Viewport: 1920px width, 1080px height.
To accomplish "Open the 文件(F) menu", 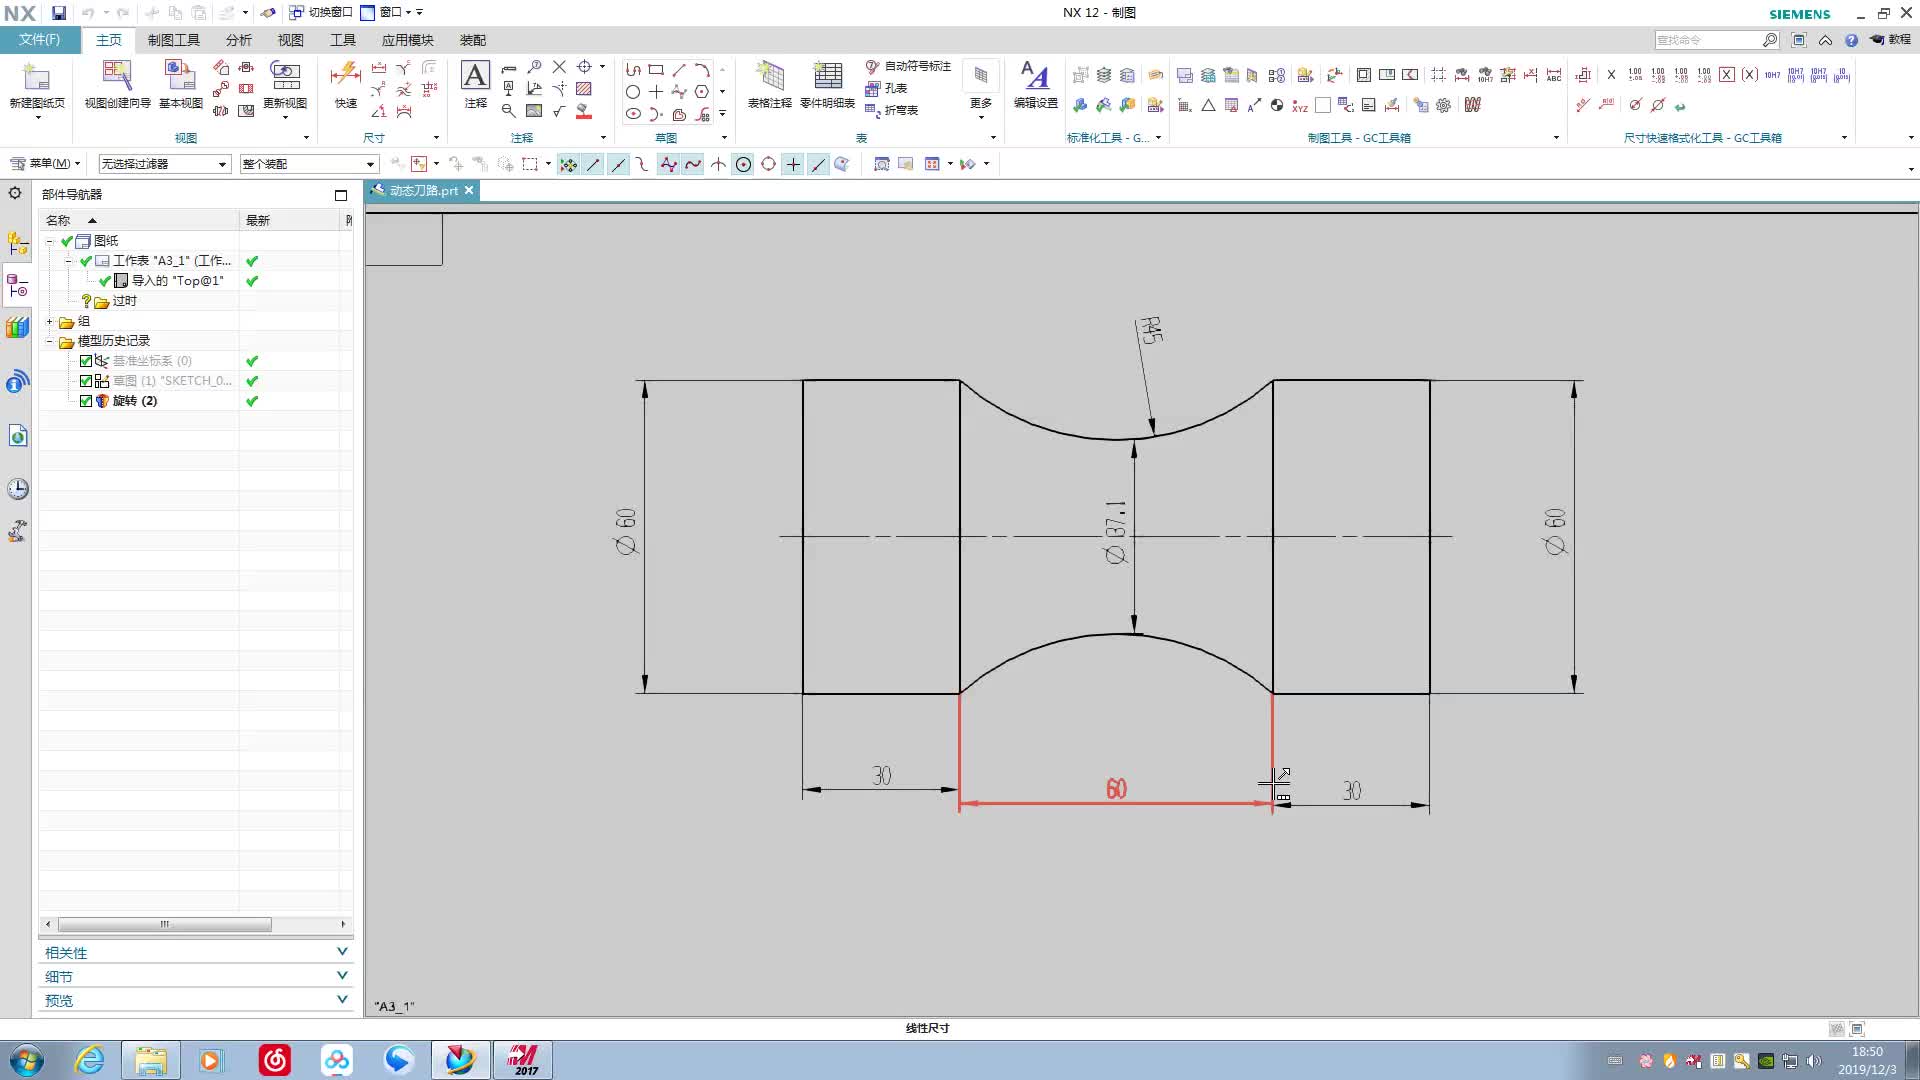I will (x=40, y=40).
